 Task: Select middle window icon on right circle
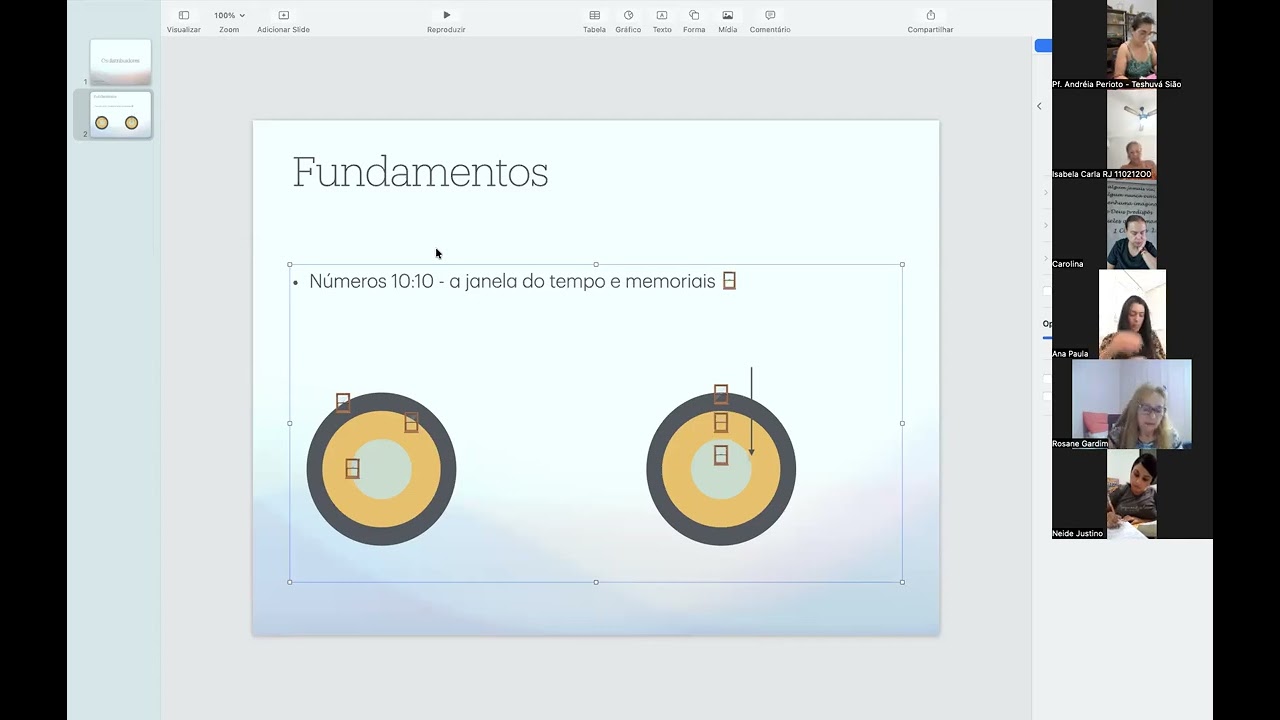point(721,423)
